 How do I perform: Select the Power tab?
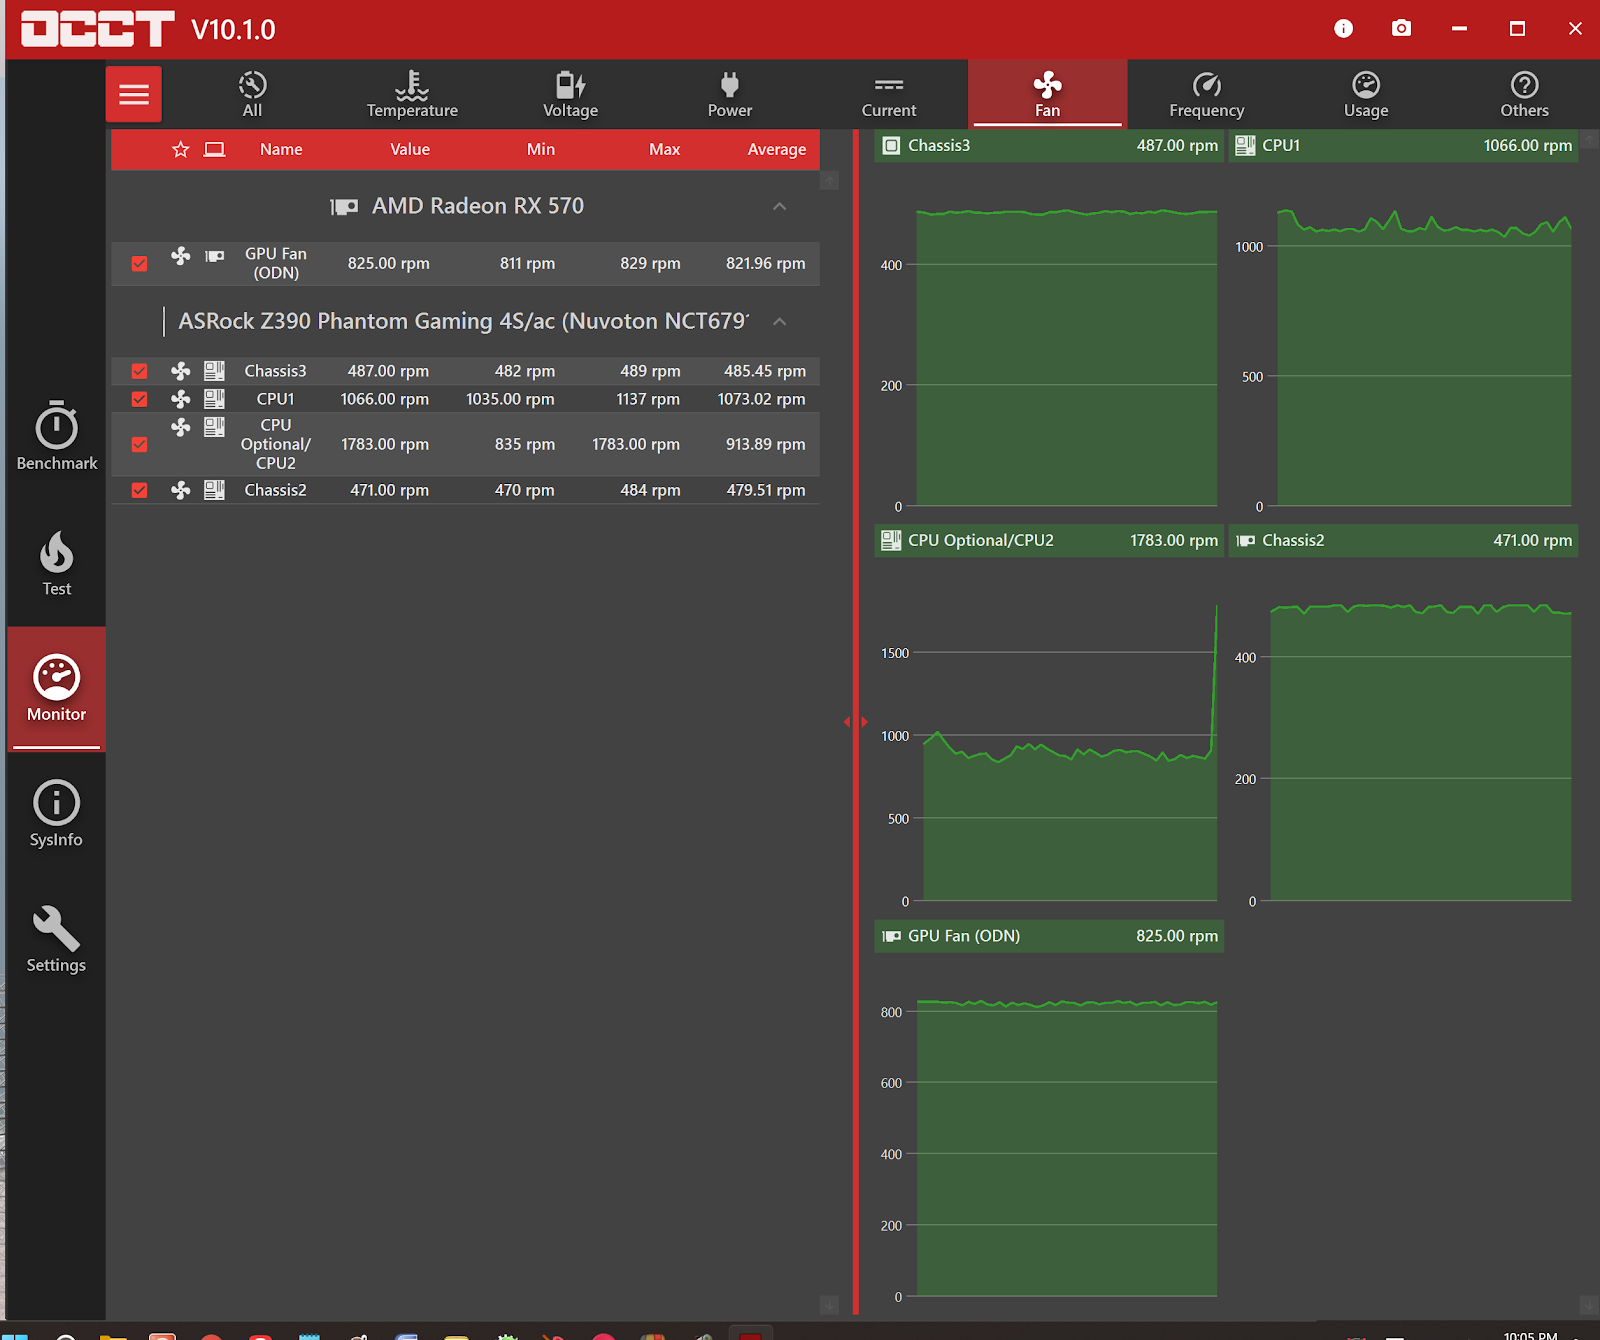(730, 94)
